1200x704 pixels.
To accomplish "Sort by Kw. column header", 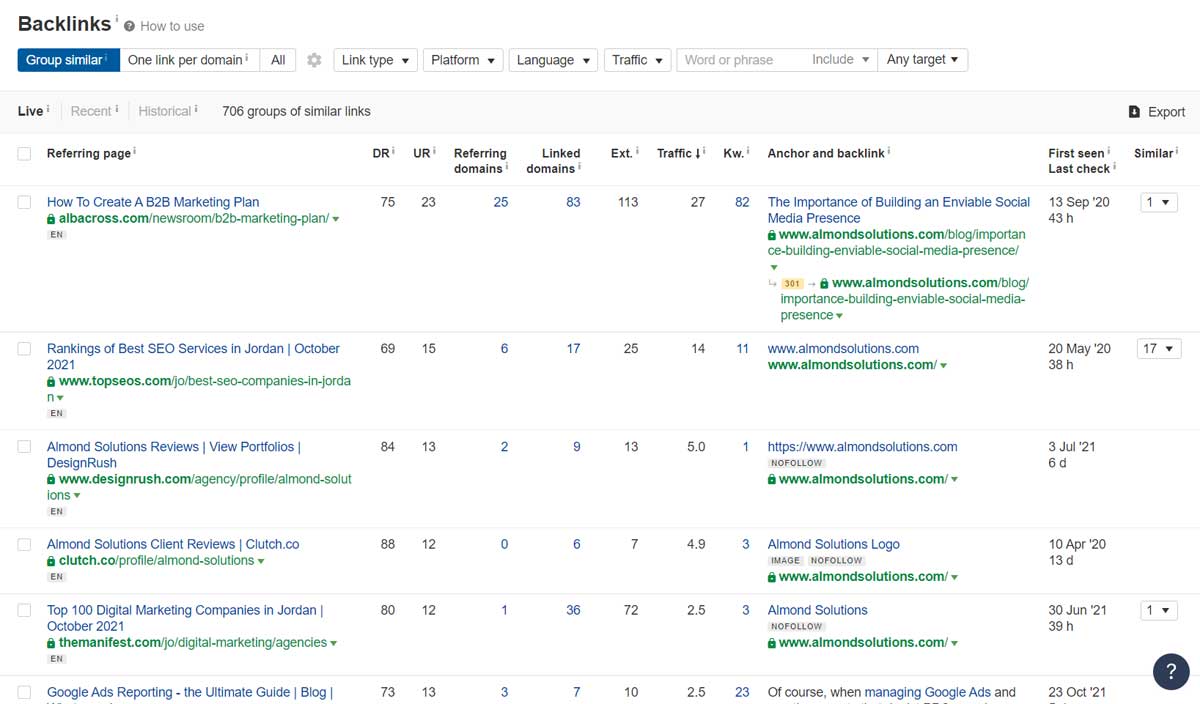I will tap(733, 153).
